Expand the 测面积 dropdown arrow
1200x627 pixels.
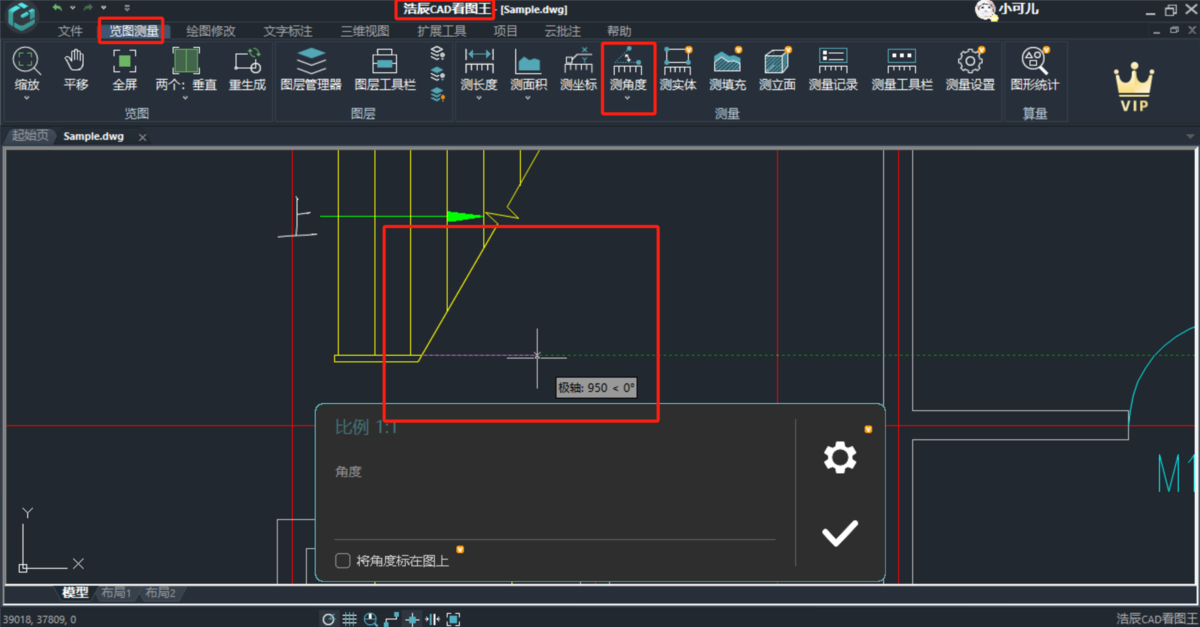point(528,98)
